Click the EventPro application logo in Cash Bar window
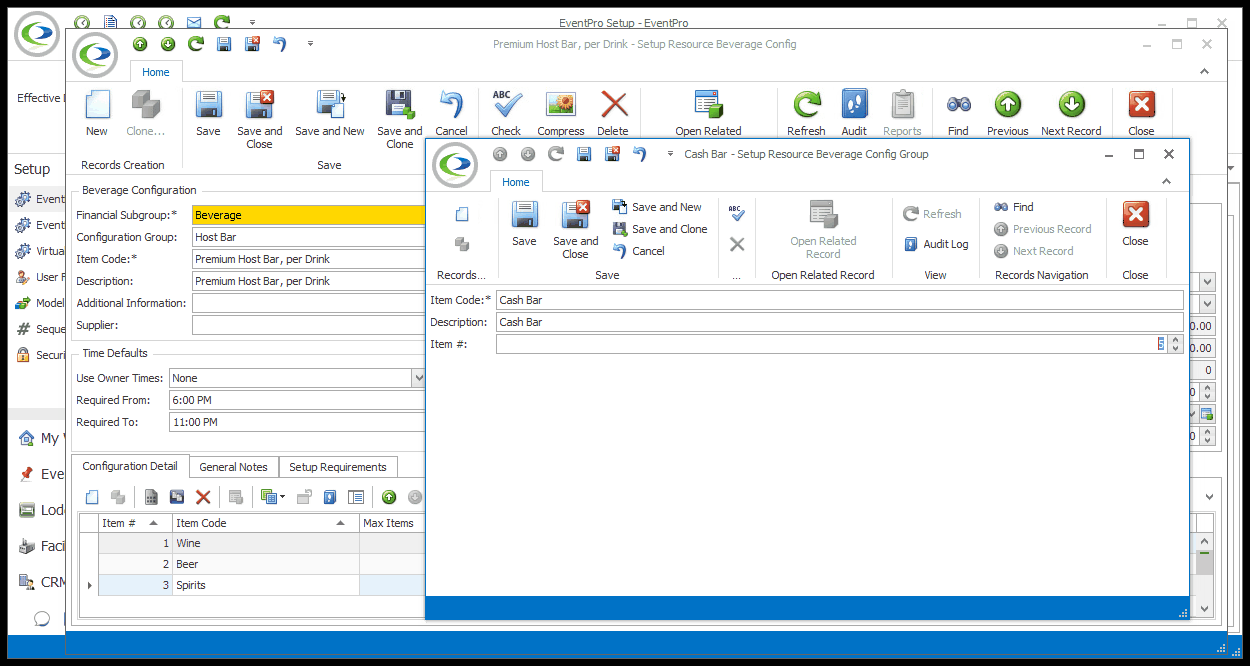 (457, 165)
